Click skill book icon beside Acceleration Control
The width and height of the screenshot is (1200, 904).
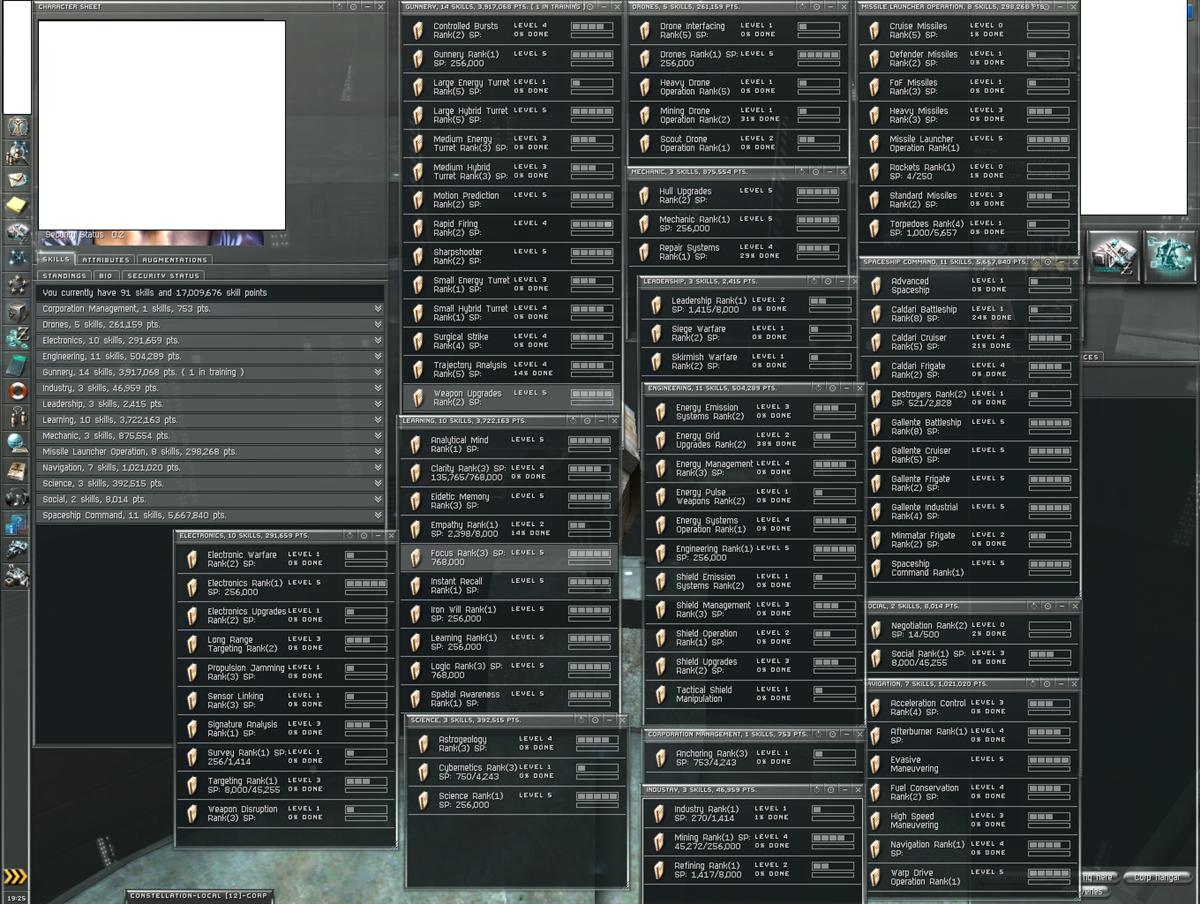coord(876,707)
